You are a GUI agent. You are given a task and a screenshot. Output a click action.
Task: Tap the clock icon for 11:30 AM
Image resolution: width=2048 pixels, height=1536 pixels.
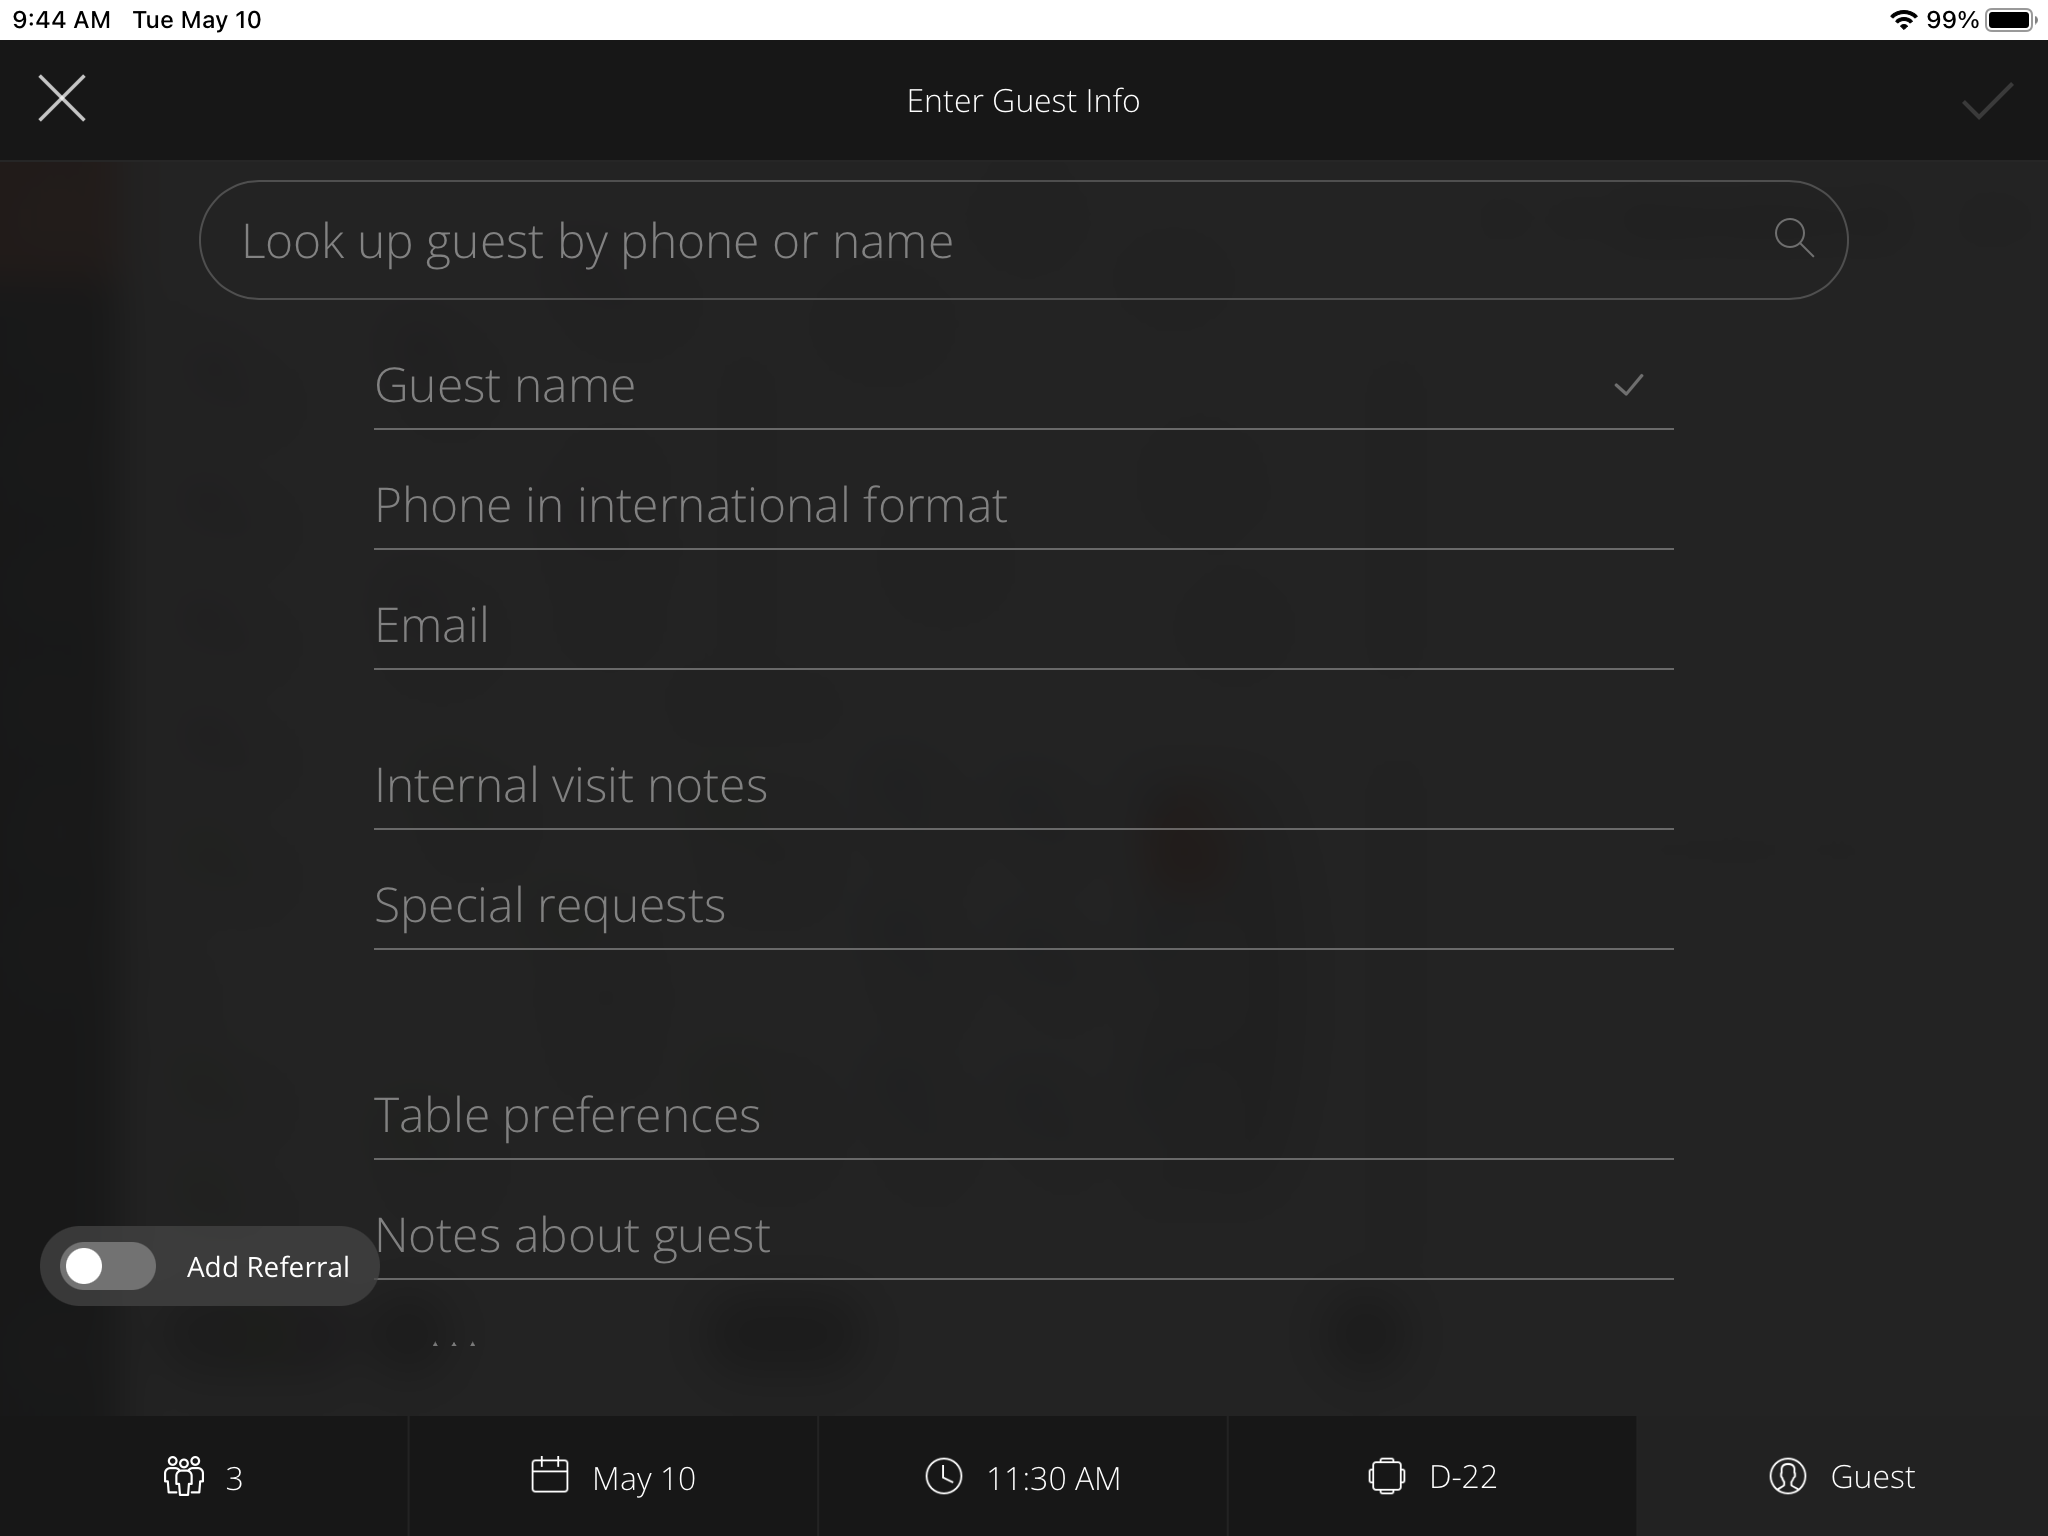943,1476
